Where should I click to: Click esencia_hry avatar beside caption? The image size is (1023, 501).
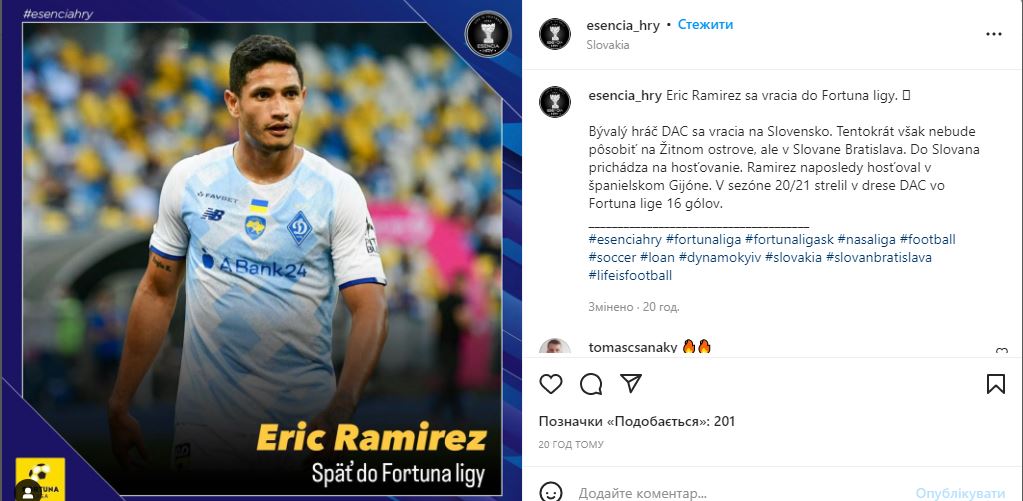click(x=555, y=102)
